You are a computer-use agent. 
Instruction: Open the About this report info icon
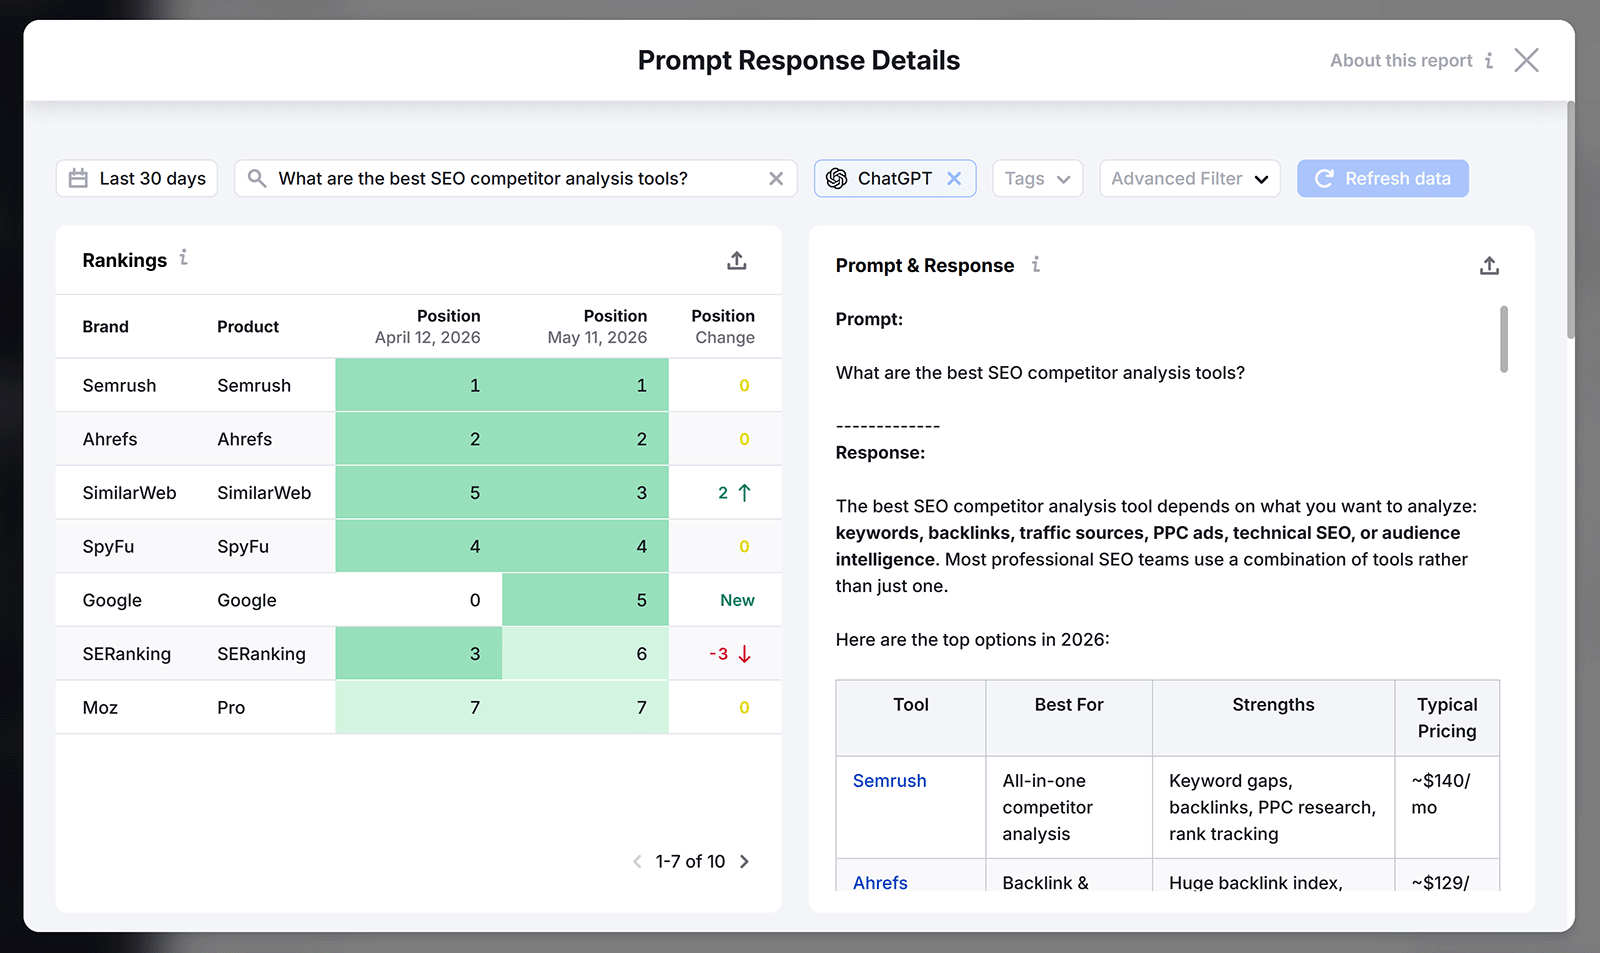point(1489,61)
